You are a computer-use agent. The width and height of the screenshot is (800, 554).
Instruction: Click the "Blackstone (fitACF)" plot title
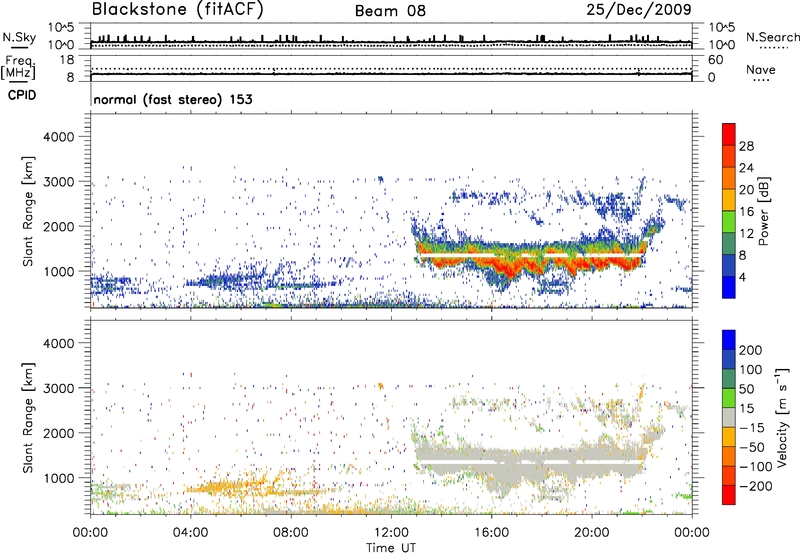(177, 10)
